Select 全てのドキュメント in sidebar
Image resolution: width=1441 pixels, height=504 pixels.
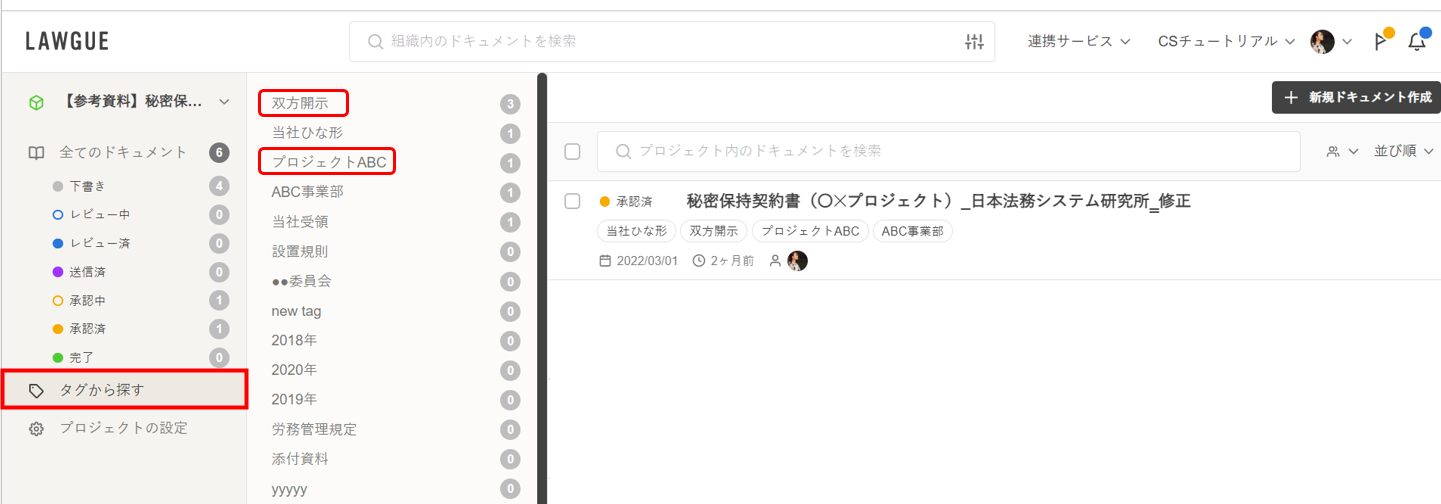(x=122, y=153)
